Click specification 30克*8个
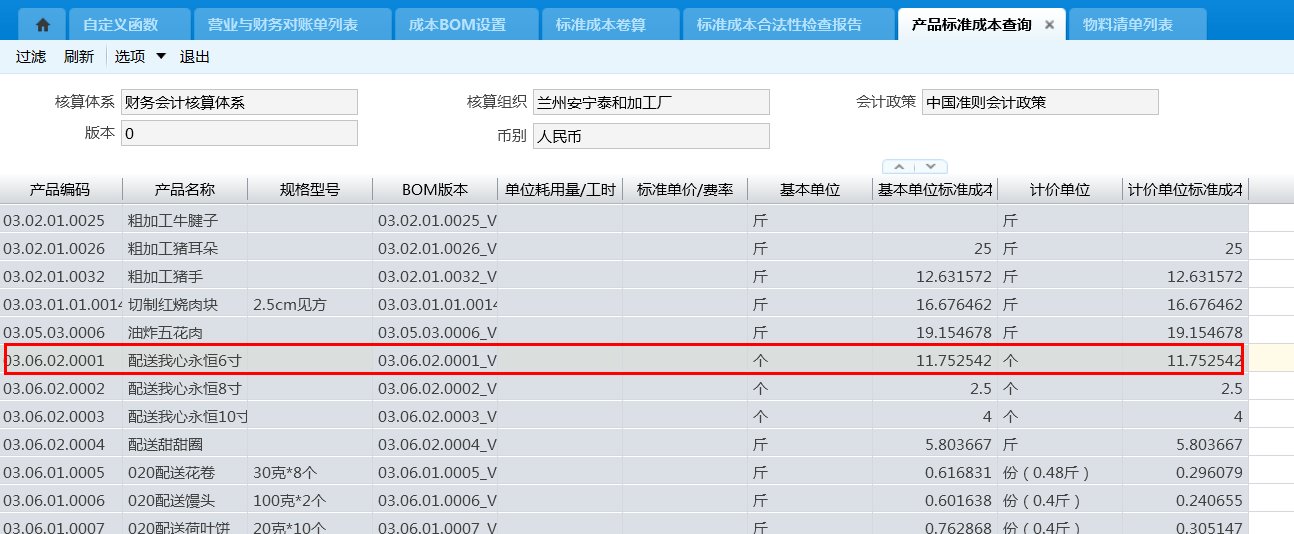This screenshot has width=1294, height=534. [x=286, y=472]
